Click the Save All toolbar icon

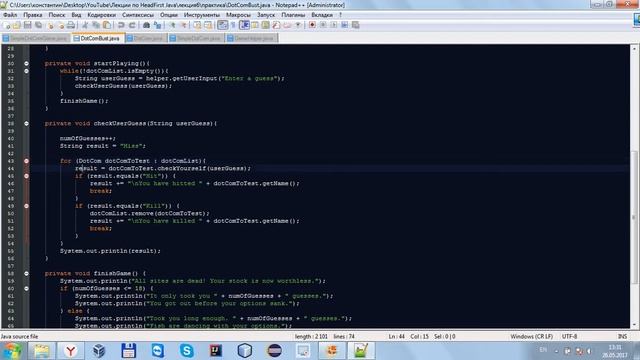(38, 25)
